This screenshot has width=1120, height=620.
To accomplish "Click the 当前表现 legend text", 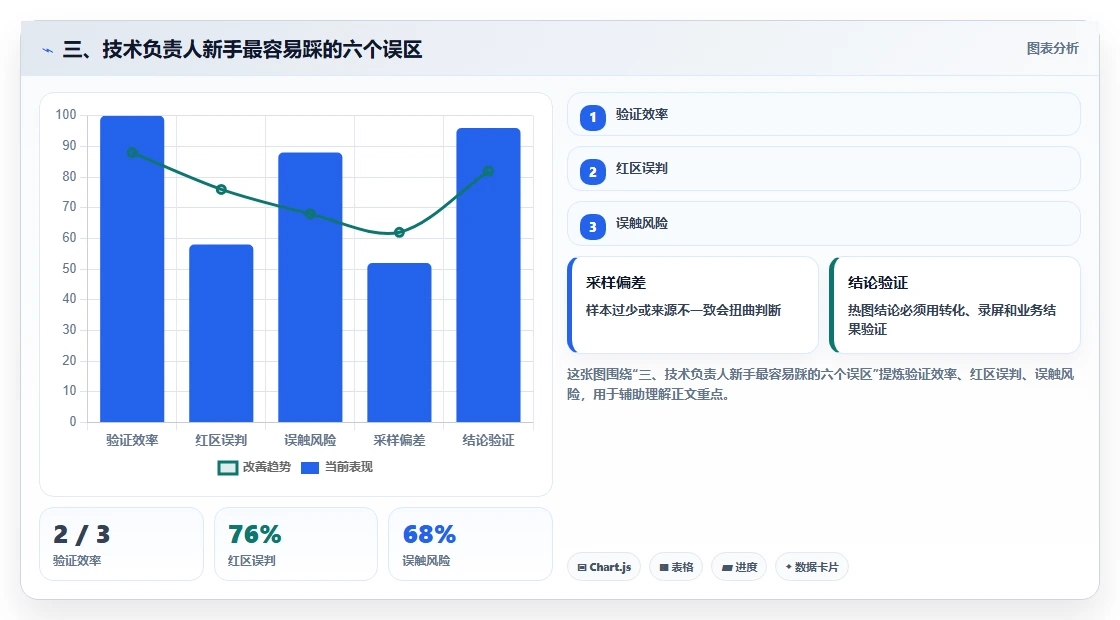I will tap(349, 467).
